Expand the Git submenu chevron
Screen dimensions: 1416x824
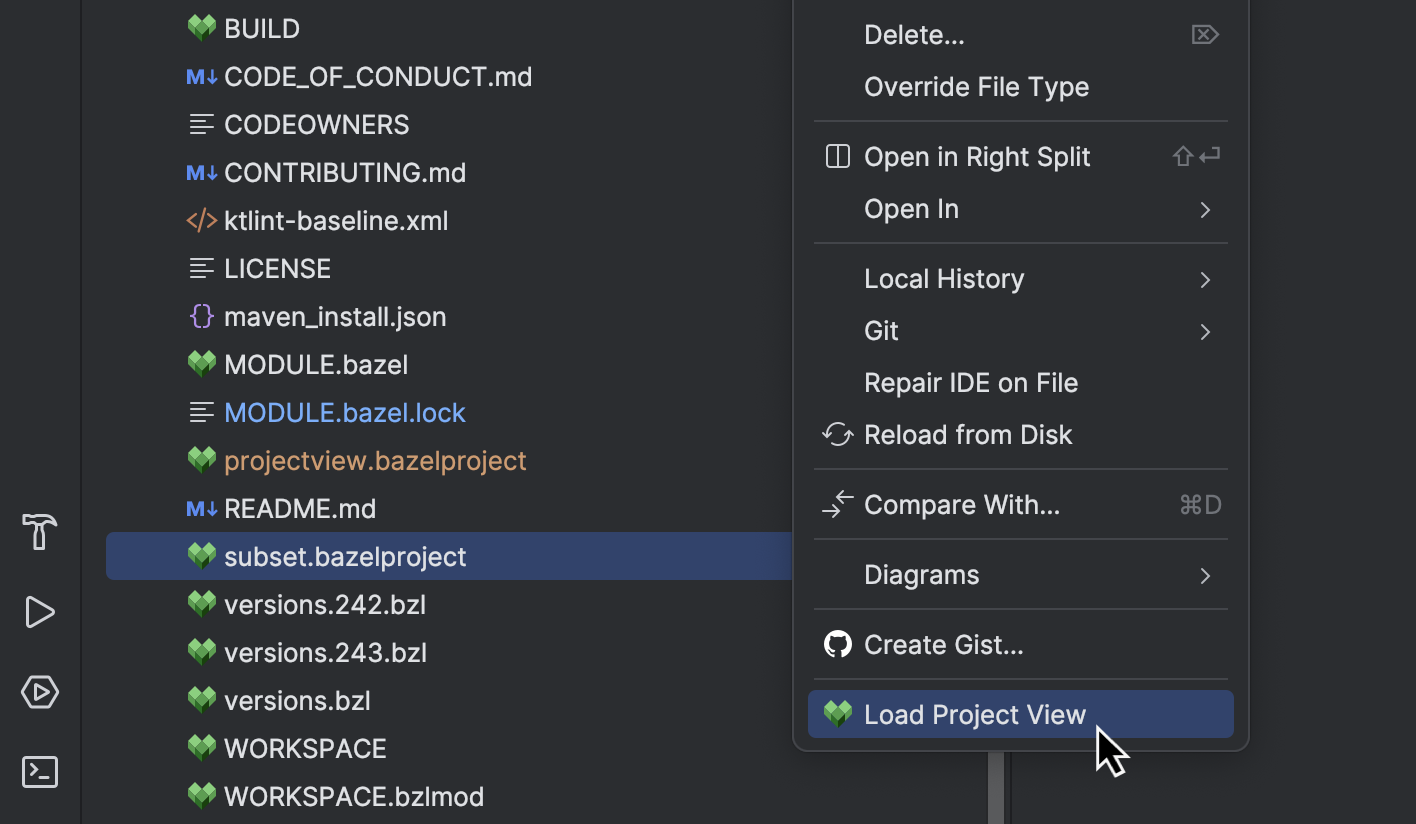pos(1204,331)
